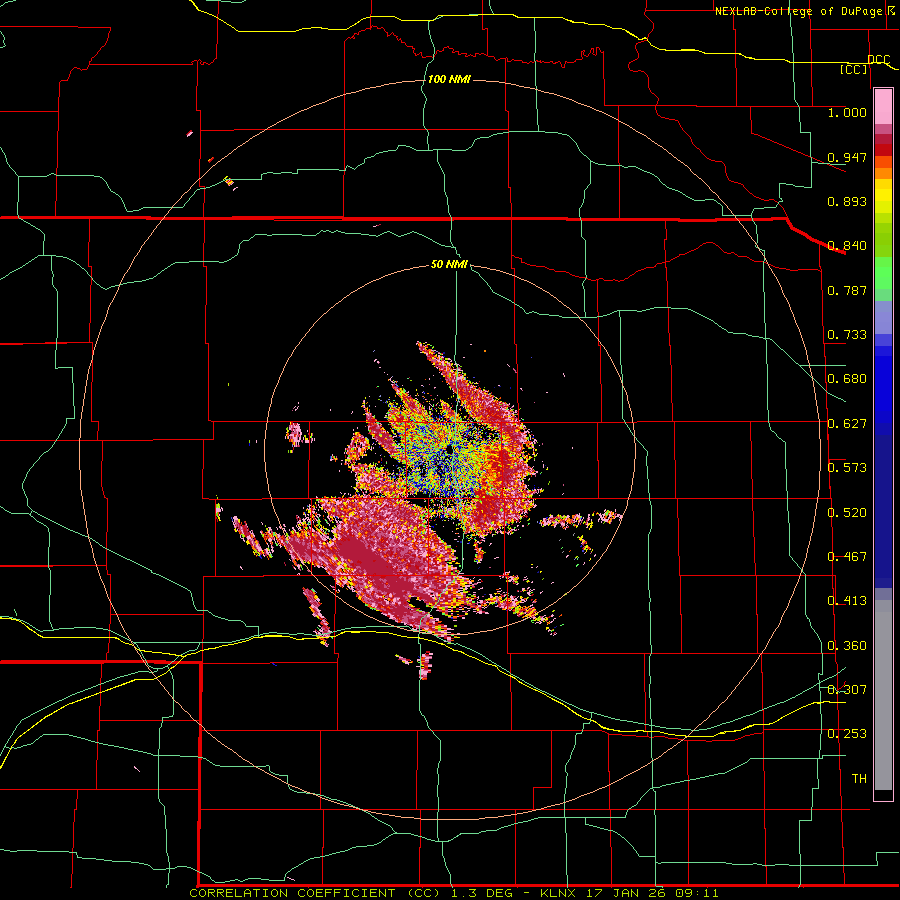Click the 0.733 scale value
This screenshot has width=900, height=900.
coord(847,335)
